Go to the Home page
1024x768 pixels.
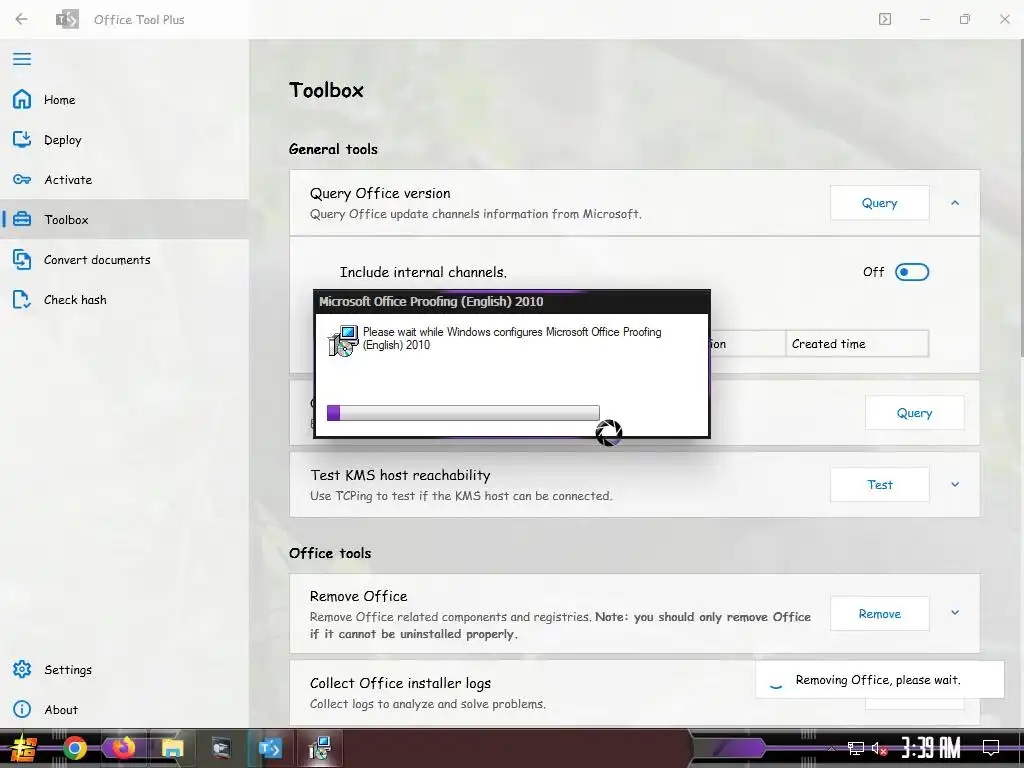[124, 99]
